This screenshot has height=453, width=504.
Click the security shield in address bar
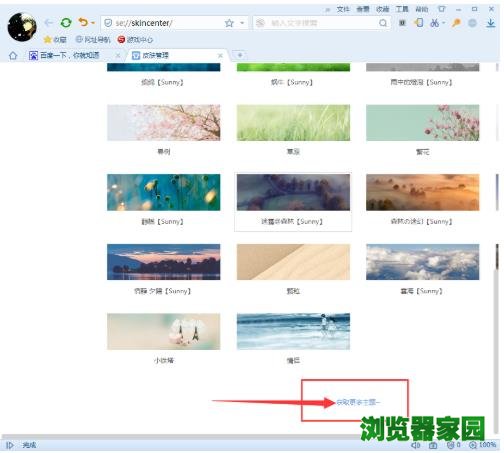point(108,23)
